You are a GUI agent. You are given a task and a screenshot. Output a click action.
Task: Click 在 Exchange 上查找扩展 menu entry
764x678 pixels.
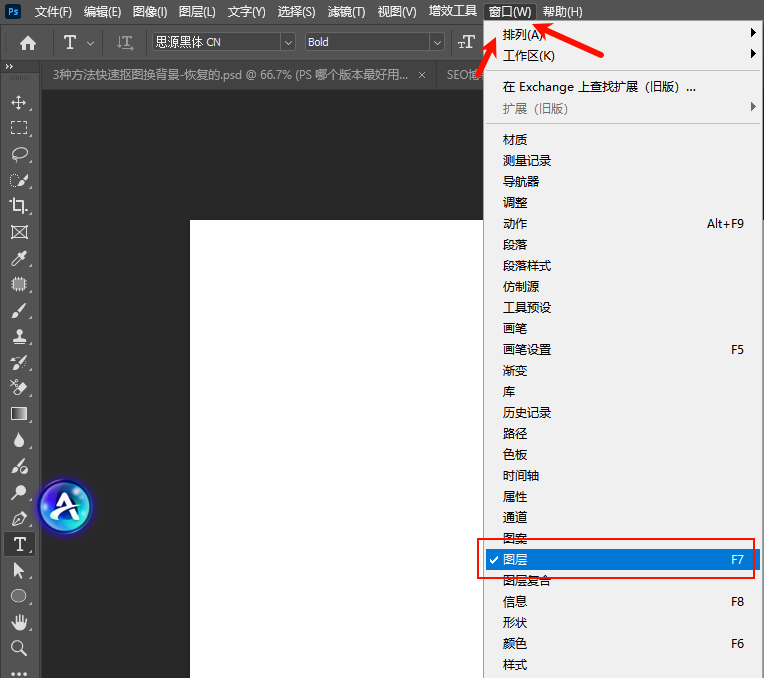click(599, 87)
